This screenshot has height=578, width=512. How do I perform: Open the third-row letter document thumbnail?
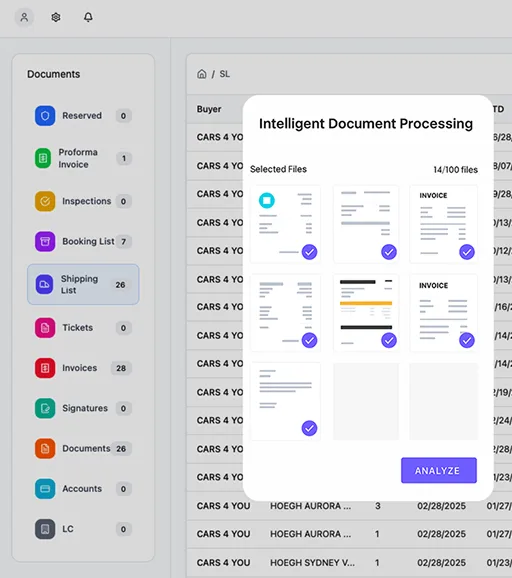tap(285, 401)
